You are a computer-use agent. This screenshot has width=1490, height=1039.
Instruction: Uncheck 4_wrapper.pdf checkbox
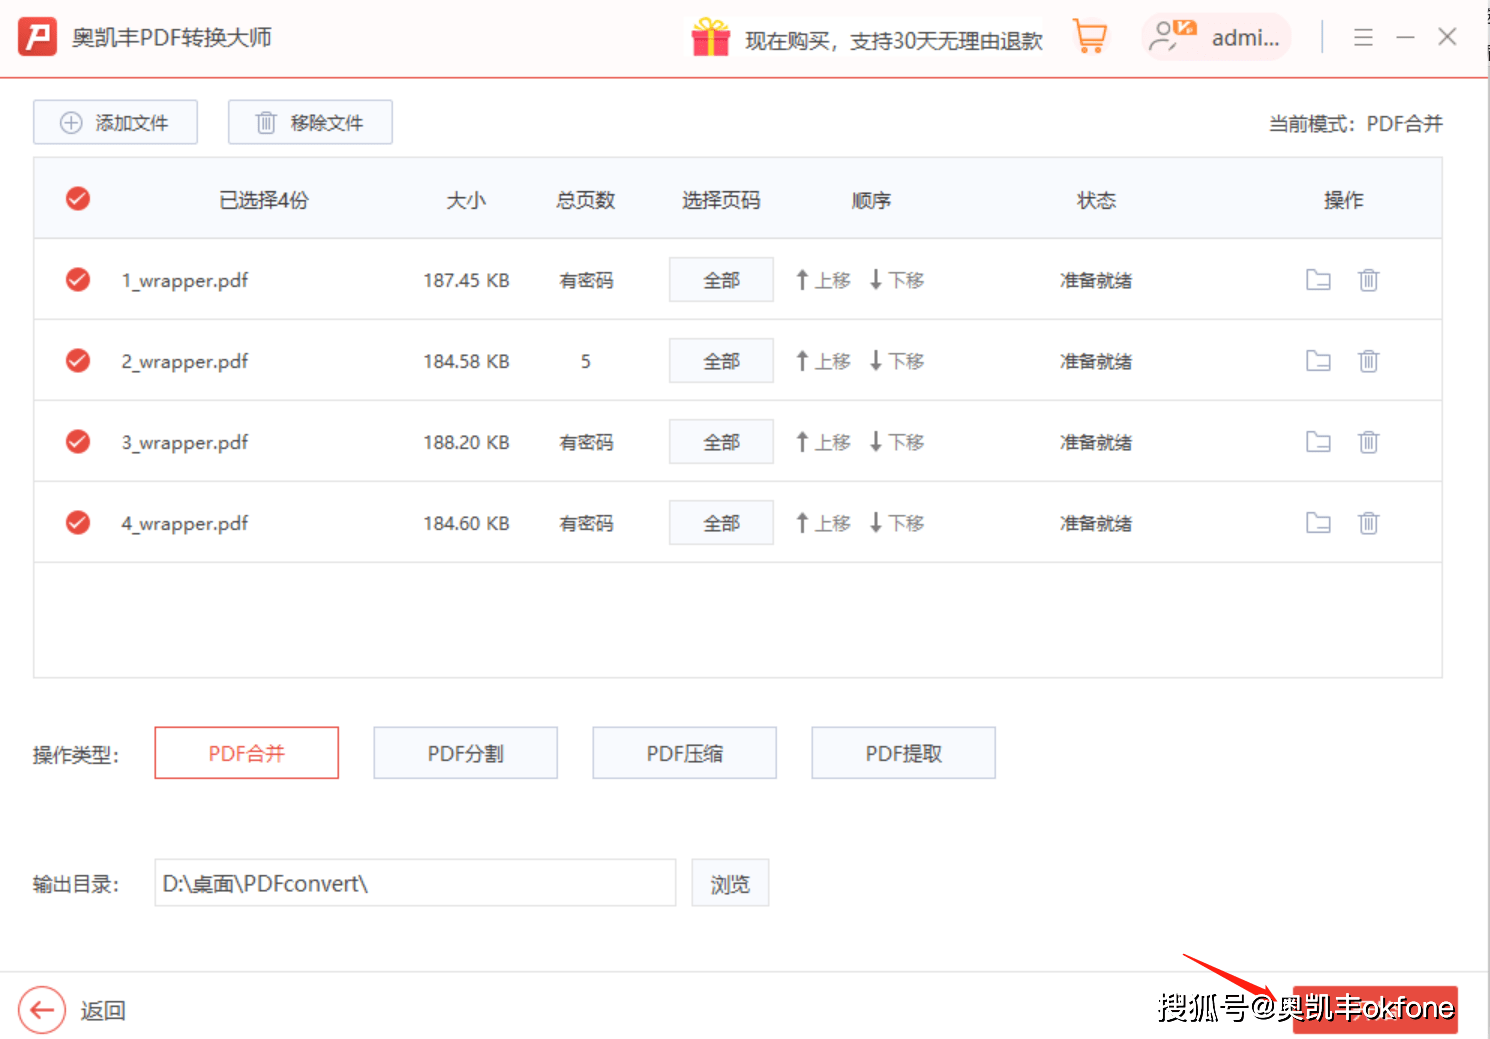click(x=78, y=523)
